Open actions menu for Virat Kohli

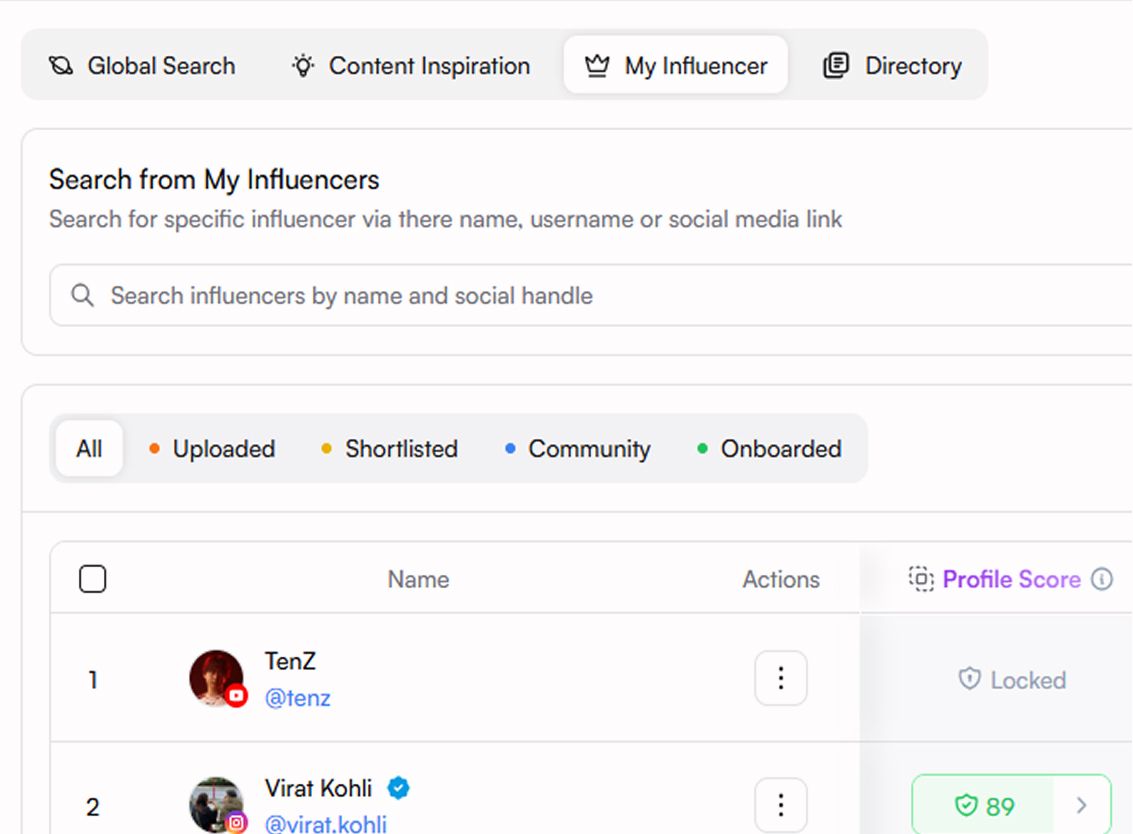781,805
